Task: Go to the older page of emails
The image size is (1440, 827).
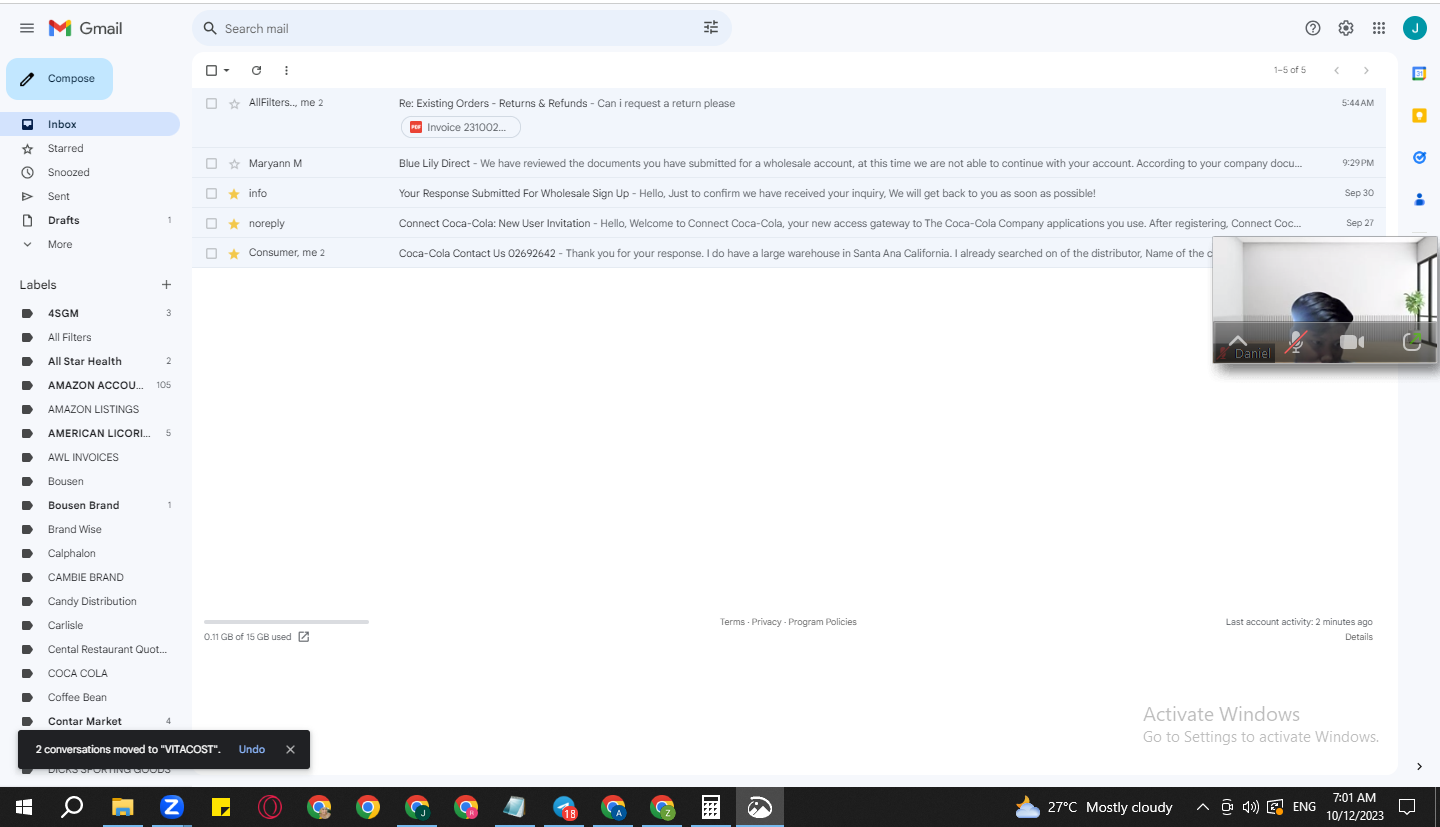Action: point(1366,70)
